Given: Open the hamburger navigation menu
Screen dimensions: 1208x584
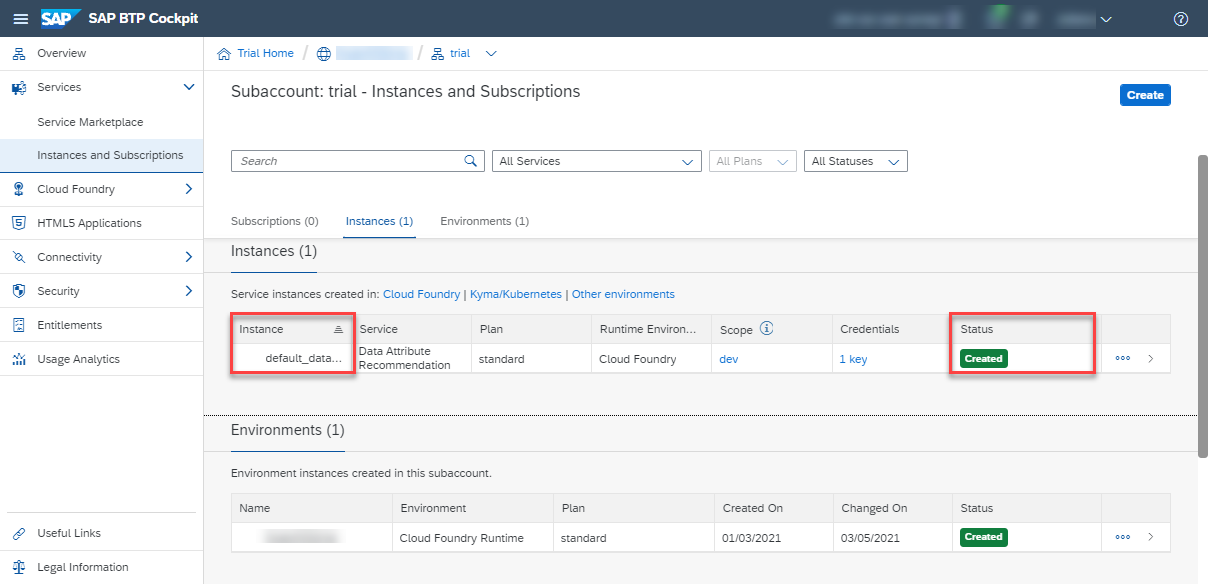Looking at the screenshot, I should pos(20,18).
